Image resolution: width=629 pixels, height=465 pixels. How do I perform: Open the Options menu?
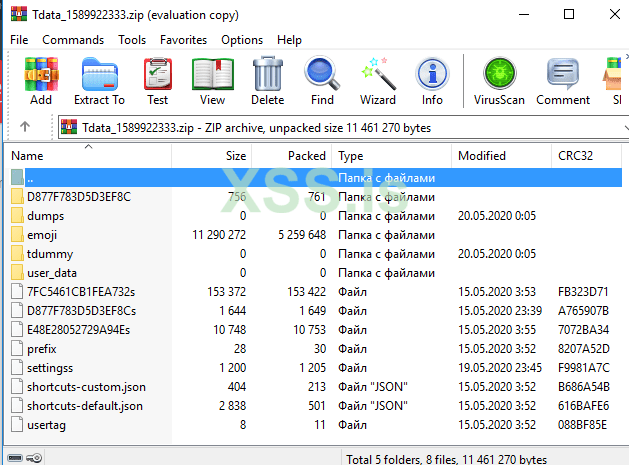(x=242, y=40)
